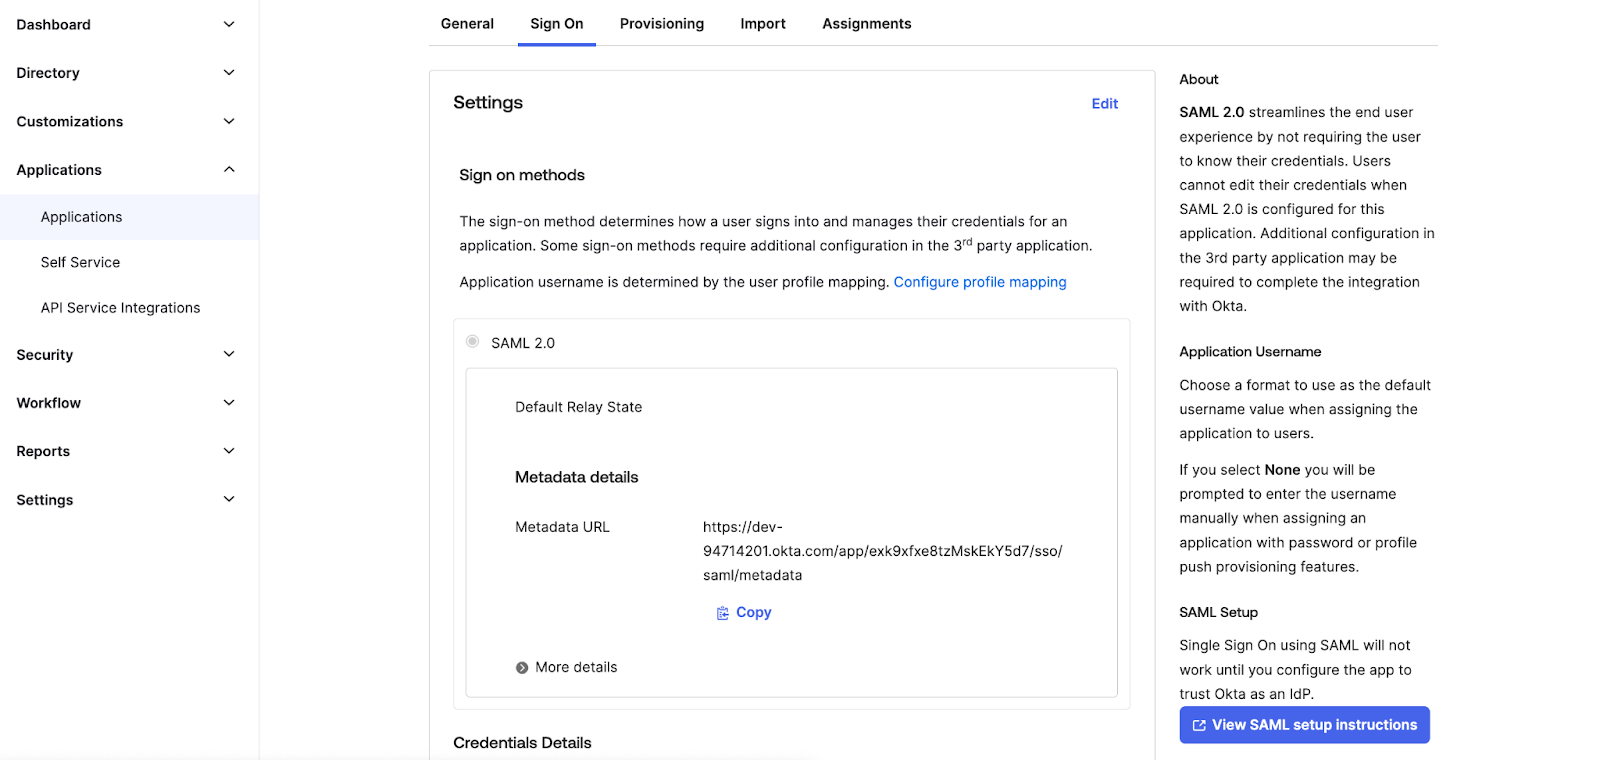Screen dimensions: 1600x760
Task: Select the SAML 2.0 radio button
Action: tap(473, 342)
